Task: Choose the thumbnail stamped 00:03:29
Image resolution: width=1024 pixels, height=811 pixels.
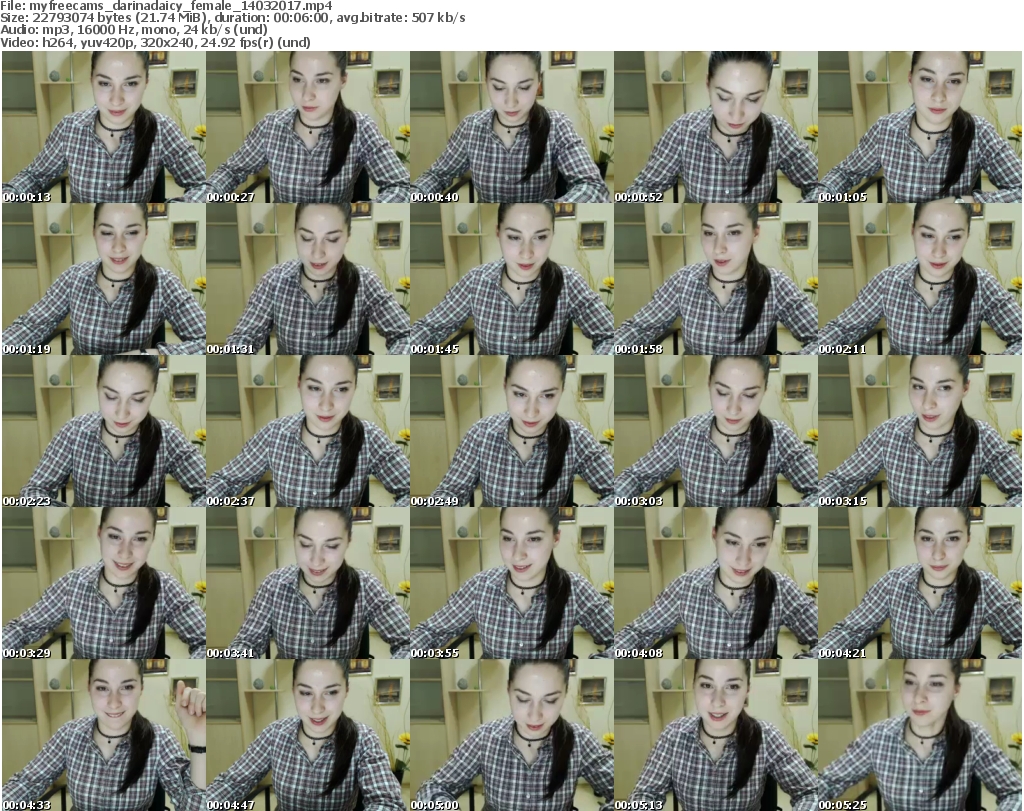Action: (104, 582)
